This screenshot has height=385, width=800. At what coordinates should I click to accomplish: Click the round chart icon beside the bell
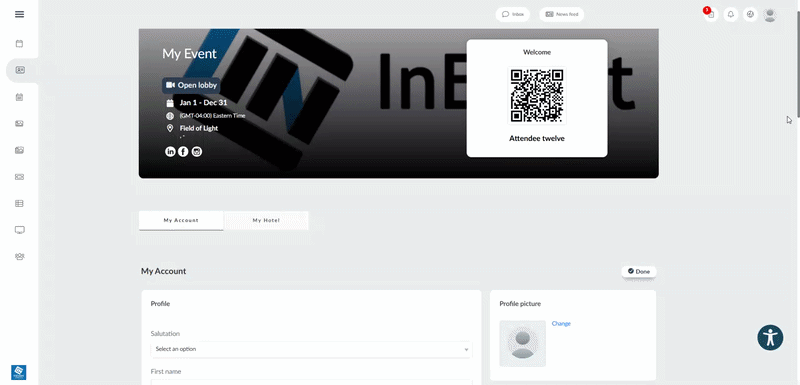(x=750, y=14)
